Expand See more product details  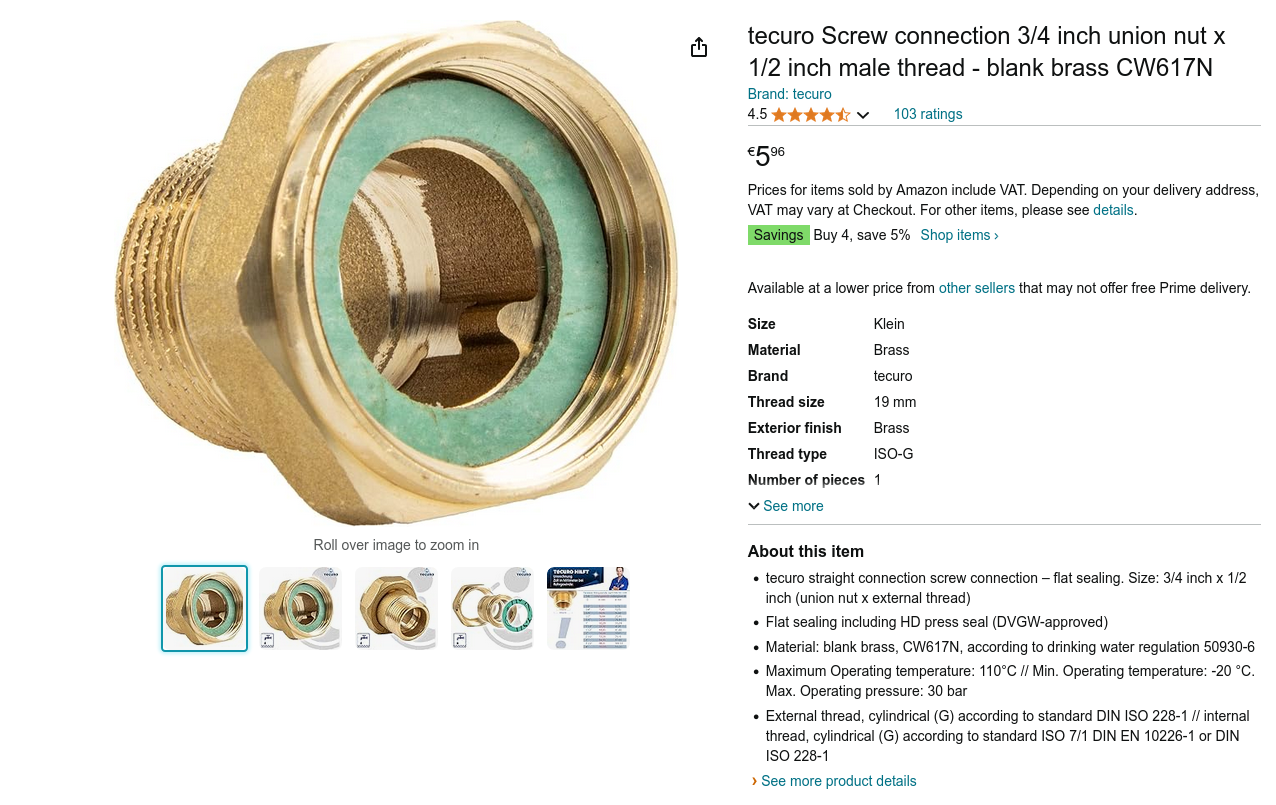point(838,781)
